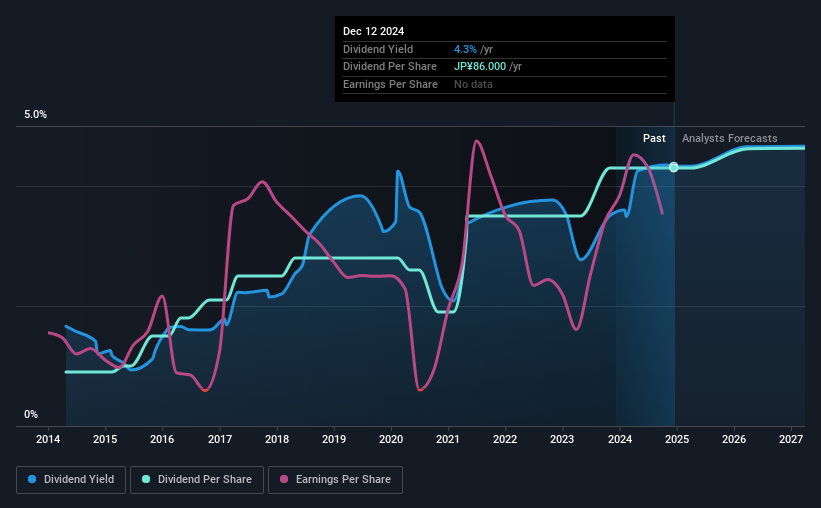Click the pink Earnings Per Share legend dot
Viewport: 821px width, 508px height.
point(284,479)
